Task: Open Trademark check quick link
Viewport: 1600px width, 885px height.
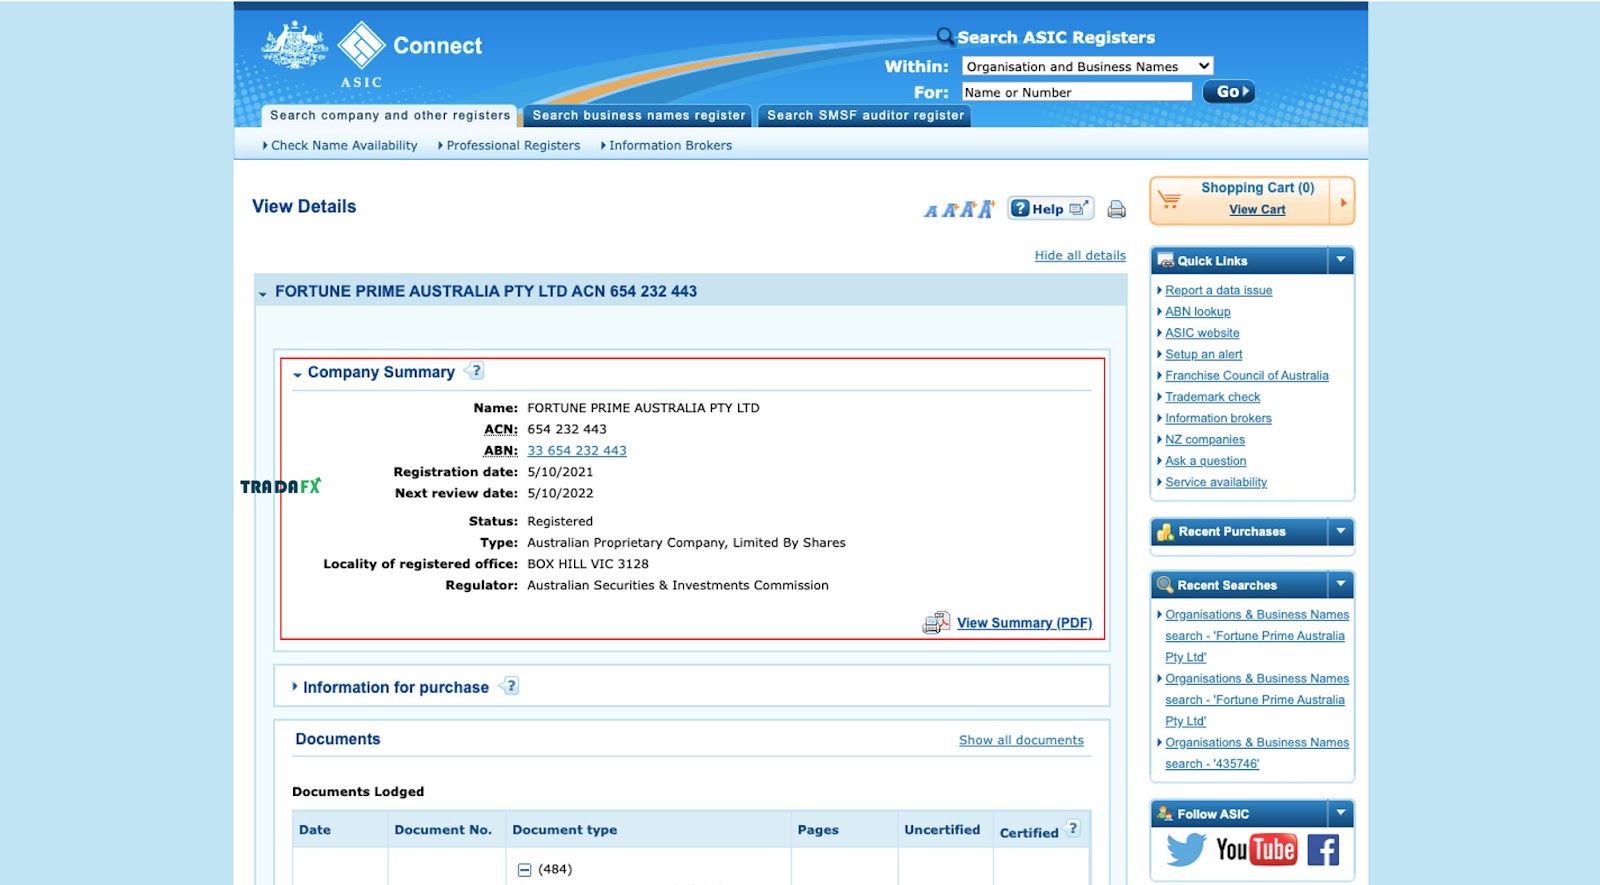Action: coord(1212,397)
